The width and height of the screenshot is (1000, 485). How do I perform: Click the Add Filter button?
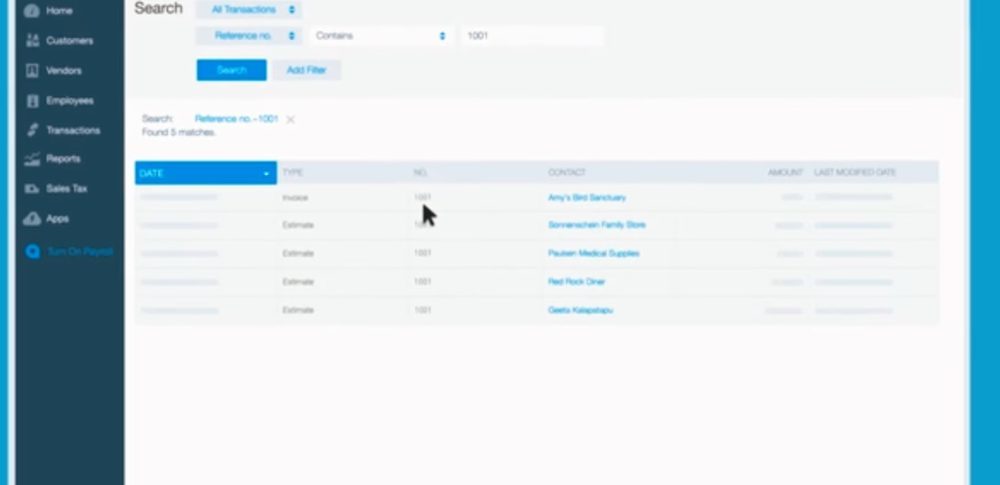307,70
